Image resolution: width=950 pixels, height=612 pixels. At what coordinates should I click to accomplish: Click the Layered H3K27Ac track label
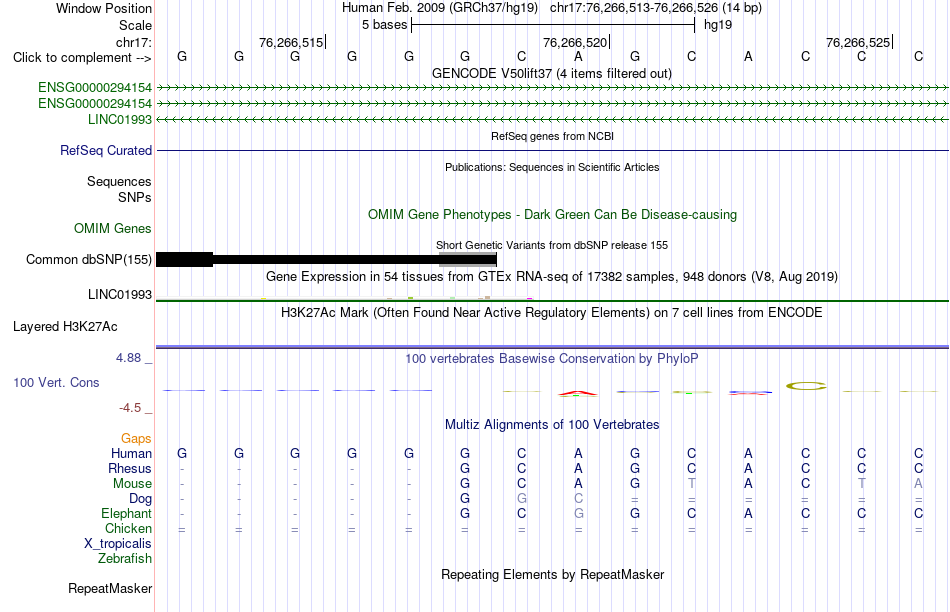pos(65,327)
